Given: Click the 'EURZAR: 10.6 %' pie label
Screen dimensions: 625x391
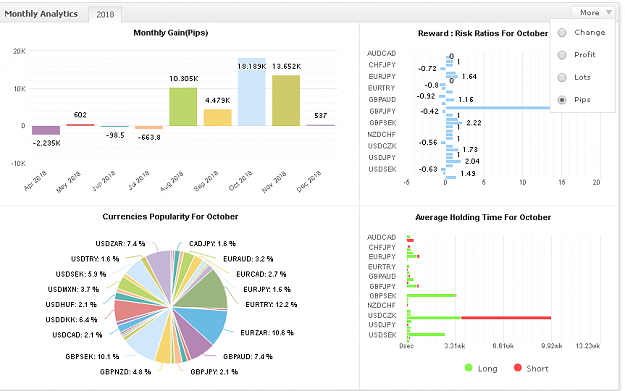Looking at the screenshot, I should pyautogui.click(x=267, y=332).
